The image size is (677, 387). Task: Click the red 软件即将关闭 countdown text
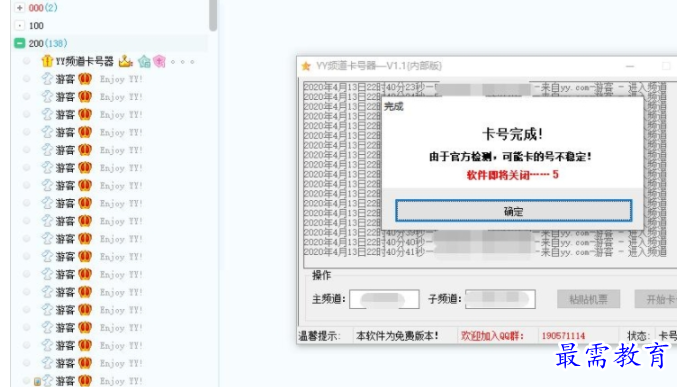click(512, 174)
